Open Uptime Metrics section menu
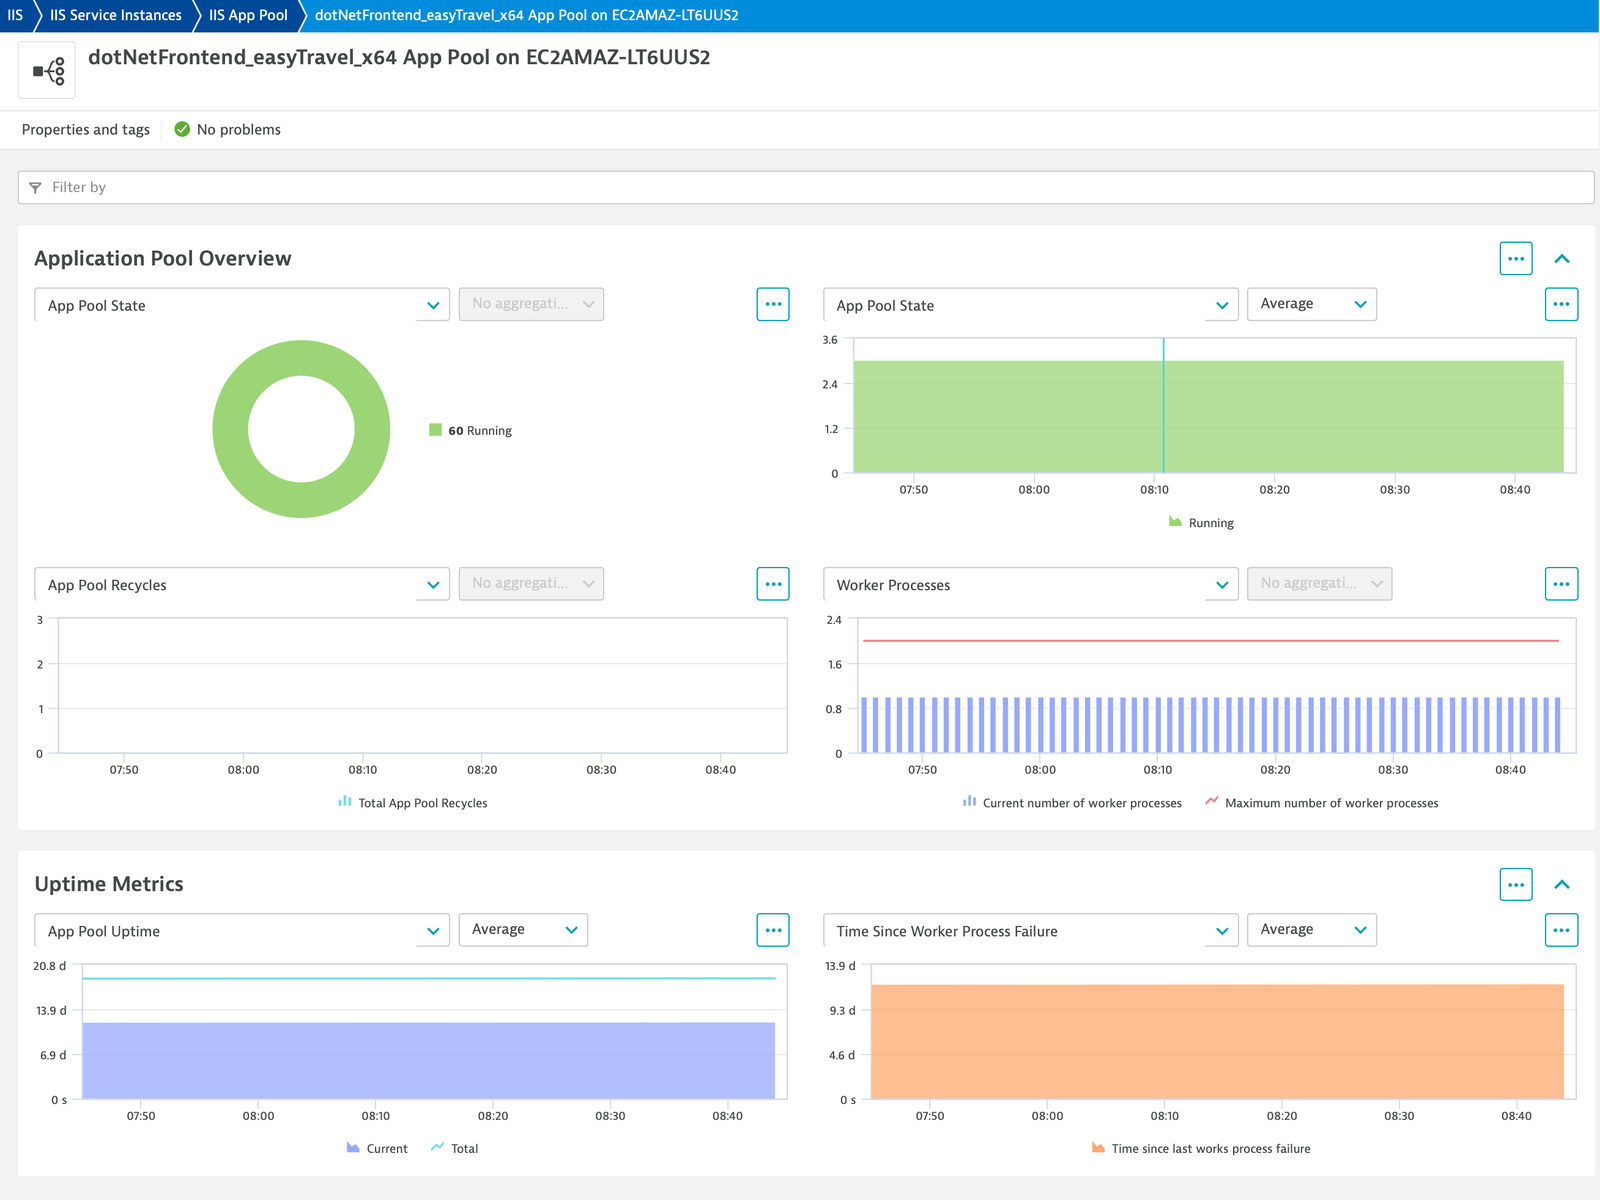Image resolution: width=1600 pixels, height=1200 pixels. click(1516, 884)
